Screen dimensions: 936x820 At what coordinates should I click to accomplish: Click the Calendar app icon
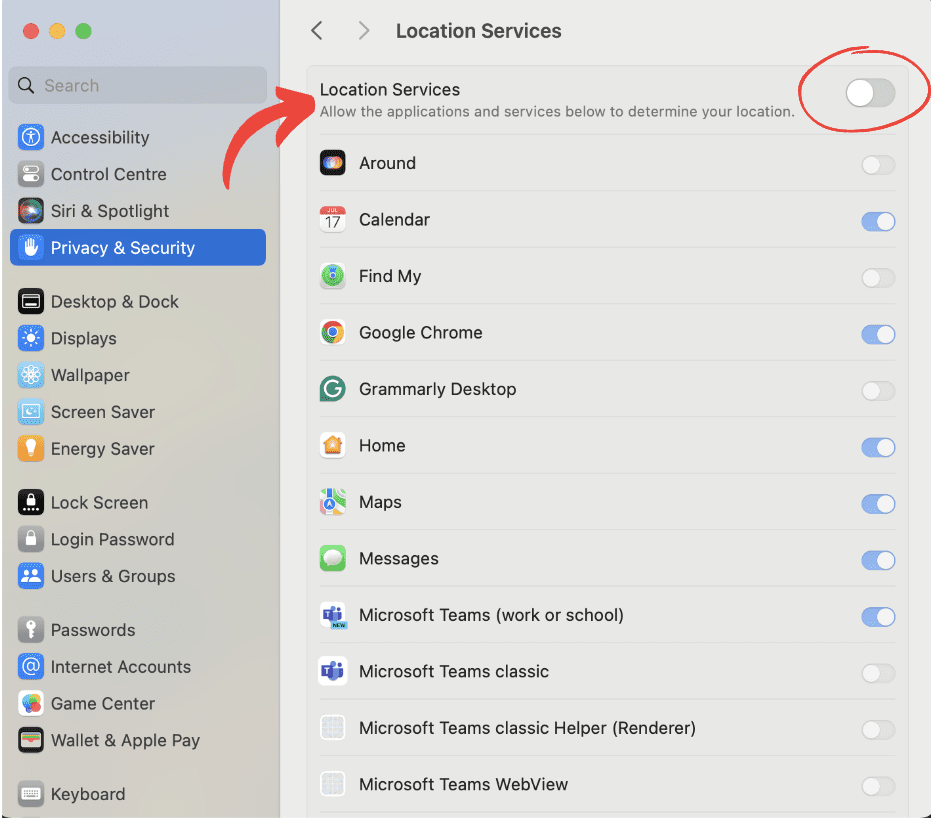tap(332, 220)
